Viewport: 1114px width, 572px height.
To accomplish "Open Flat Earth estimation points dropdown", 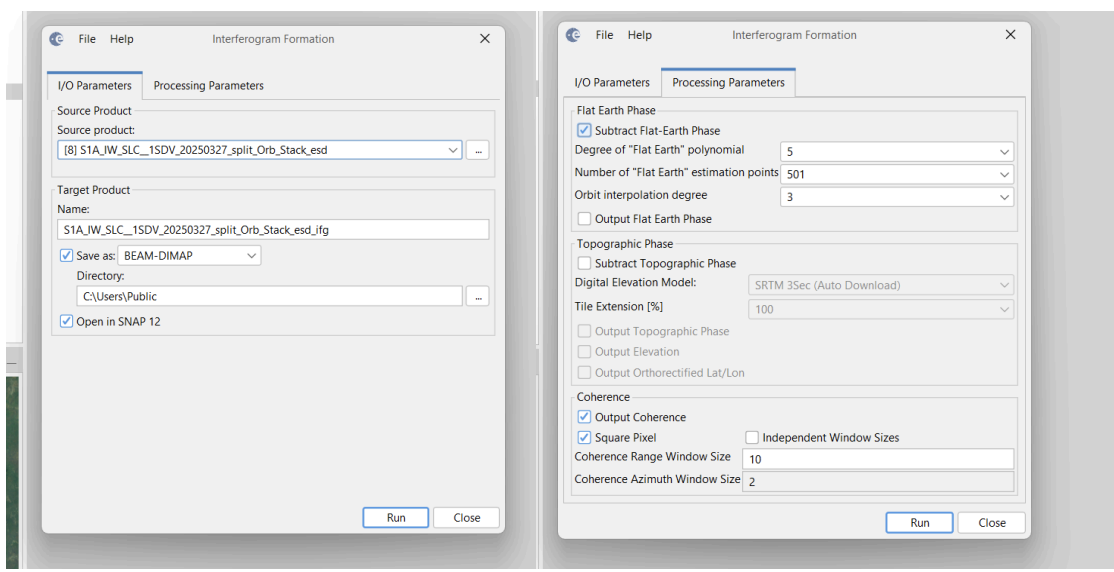I will (897, 174).
